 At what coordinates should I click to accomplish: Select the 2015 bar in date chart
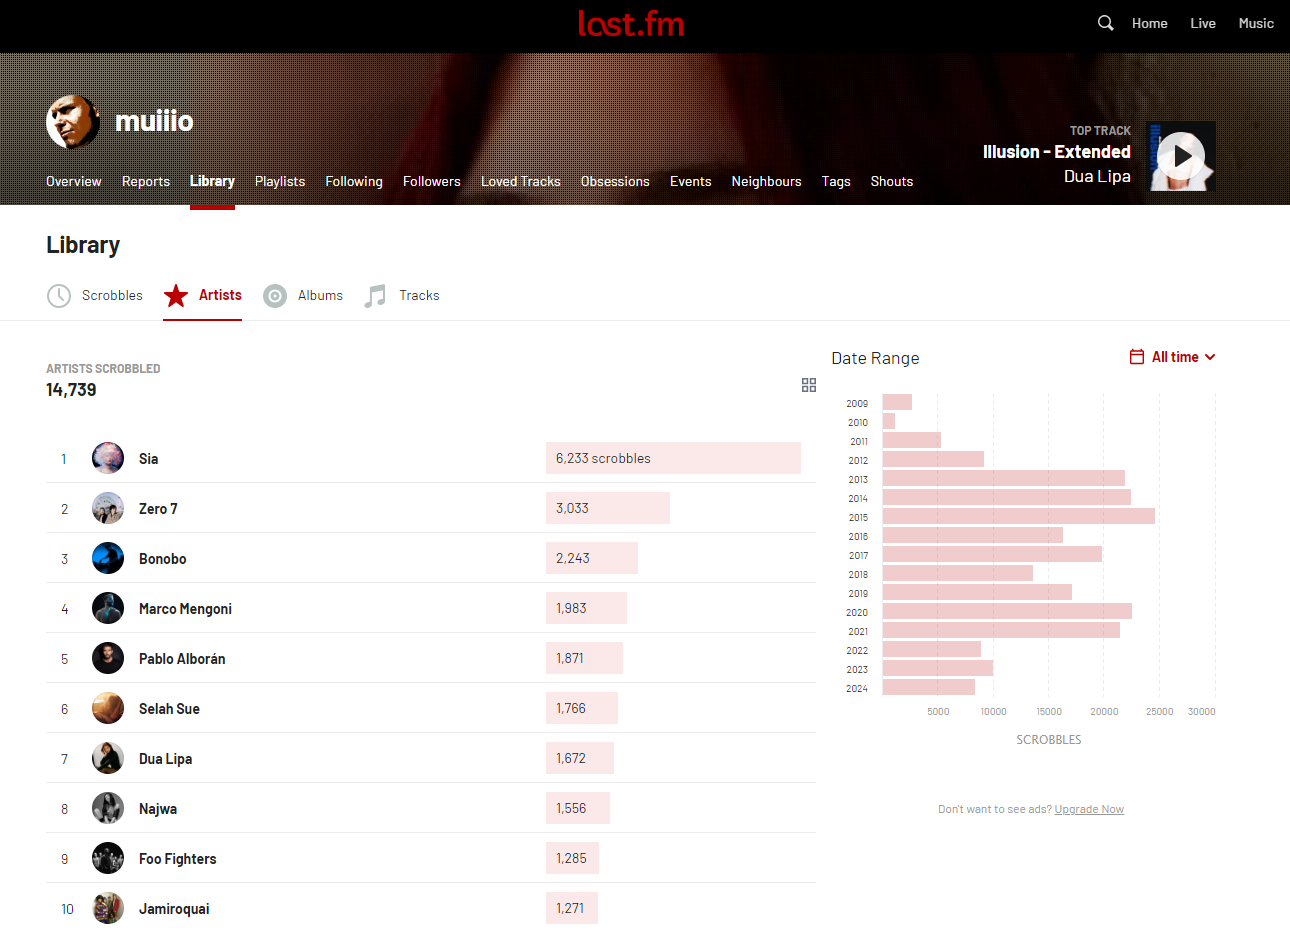pos(1018,516)
